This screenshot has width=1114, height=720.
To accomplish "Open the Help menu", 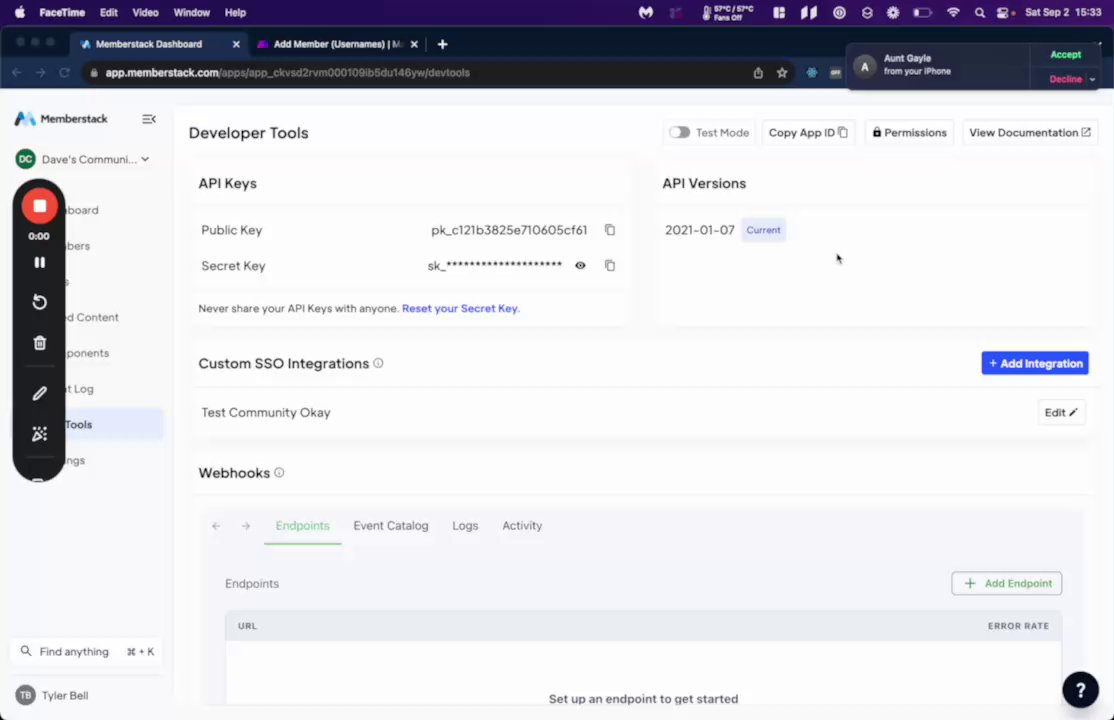I will point(235,13).
